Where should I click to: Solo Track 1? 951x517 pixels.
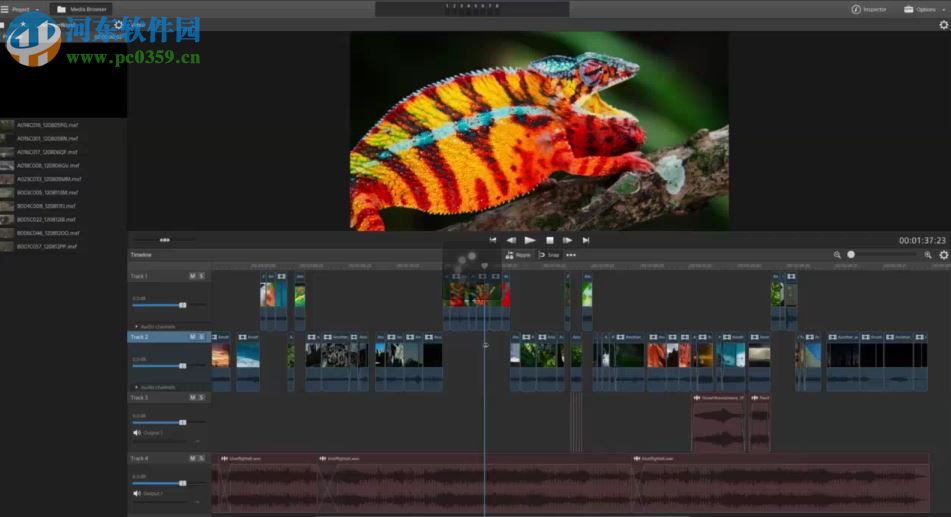pos(201,276)
